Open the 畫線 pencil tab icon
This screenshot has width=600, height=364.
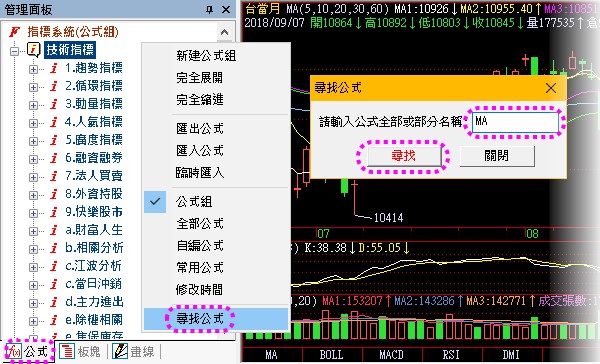120,351
